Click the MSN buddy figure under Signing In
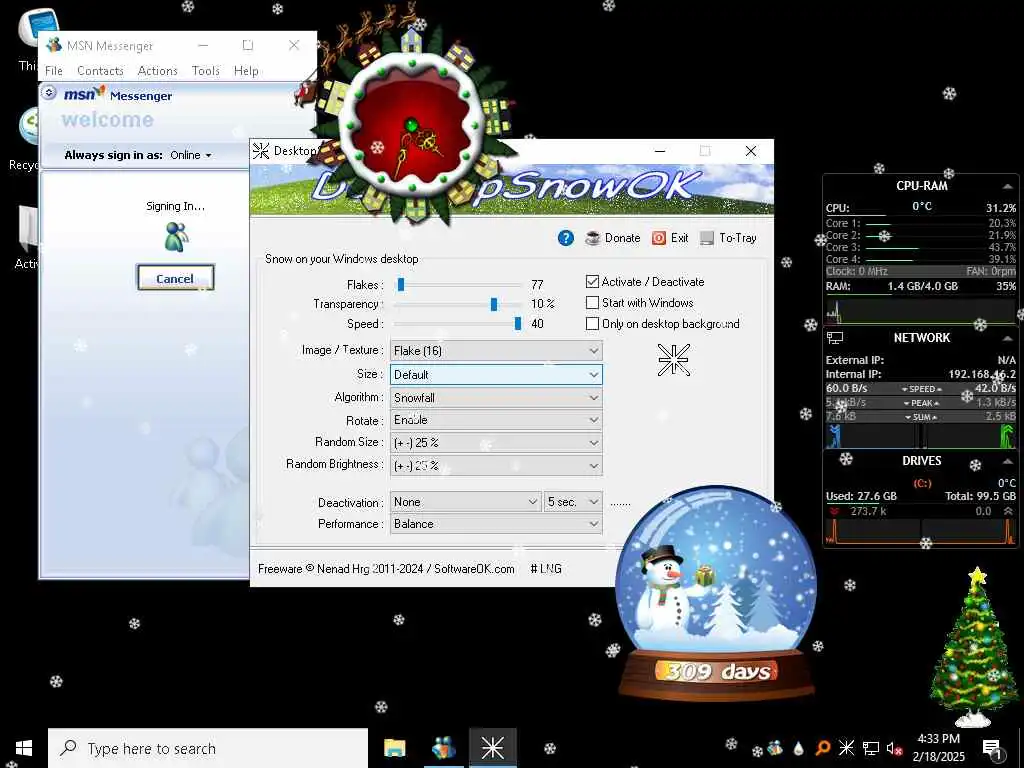 [x=176, y=237]
